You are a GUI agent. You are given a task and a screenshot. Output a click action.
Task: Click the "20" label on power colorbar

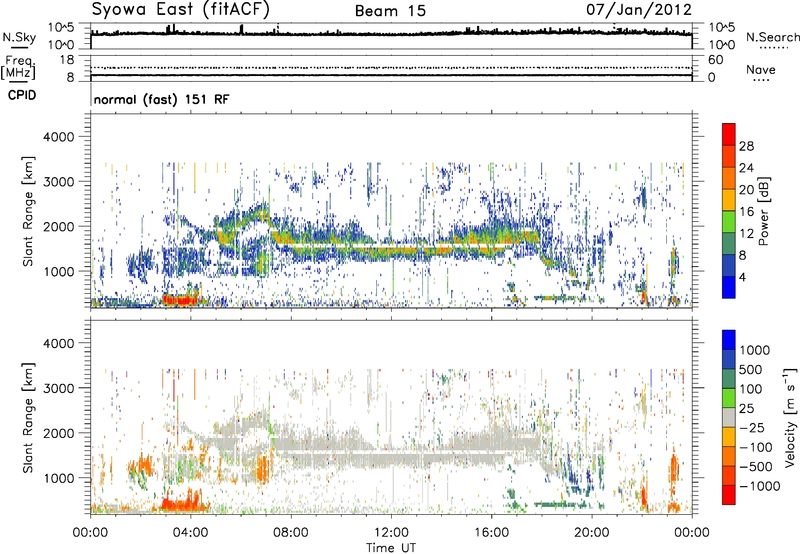point(746,190)
